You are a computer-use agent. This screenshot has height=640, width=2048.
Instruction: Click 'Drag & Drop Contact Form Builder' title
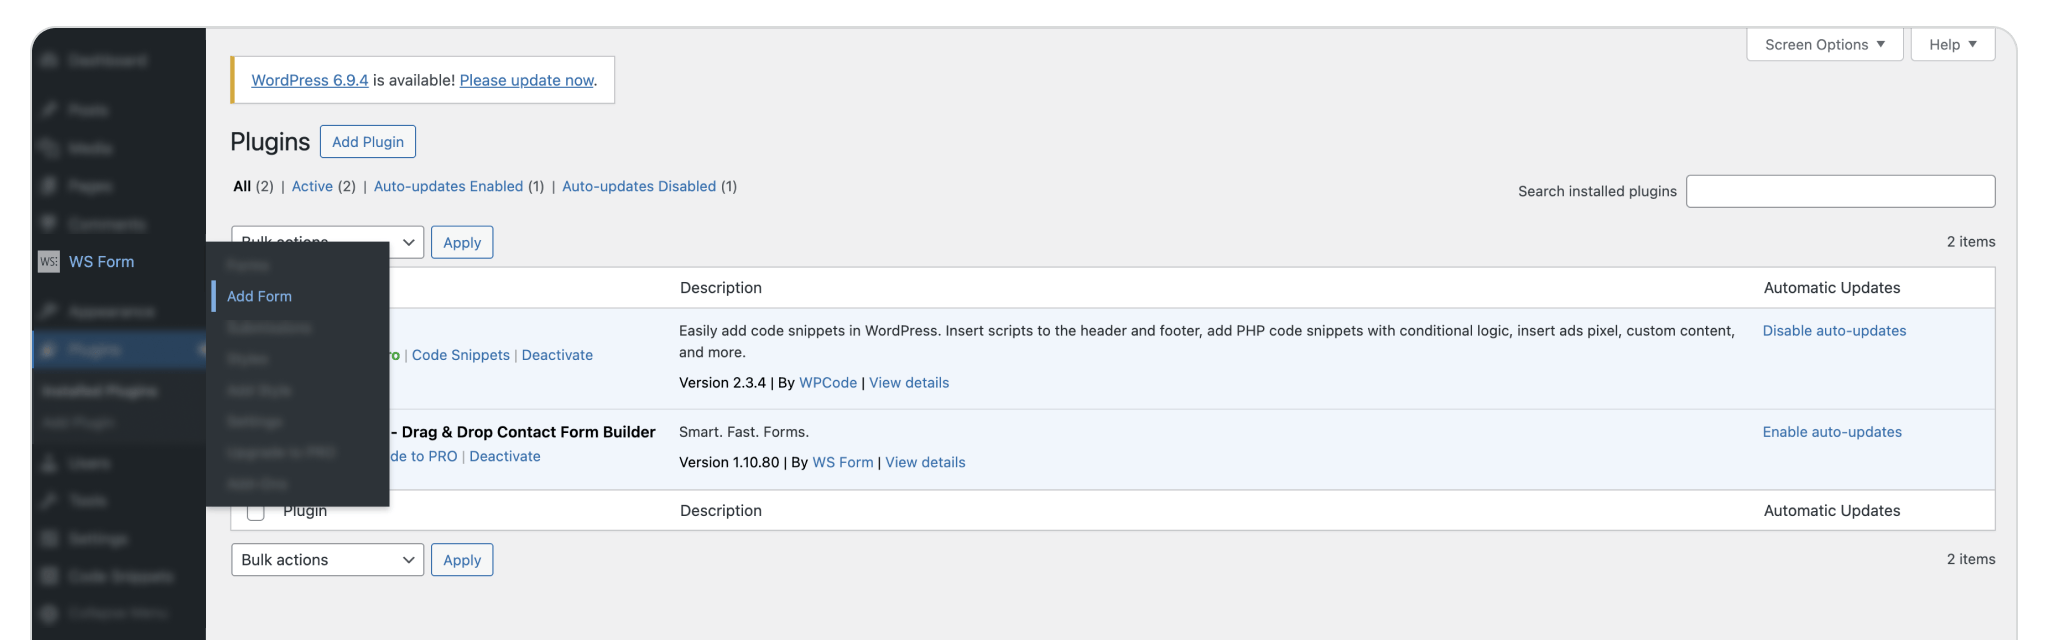pyautogui.click(x=528, y=432)
